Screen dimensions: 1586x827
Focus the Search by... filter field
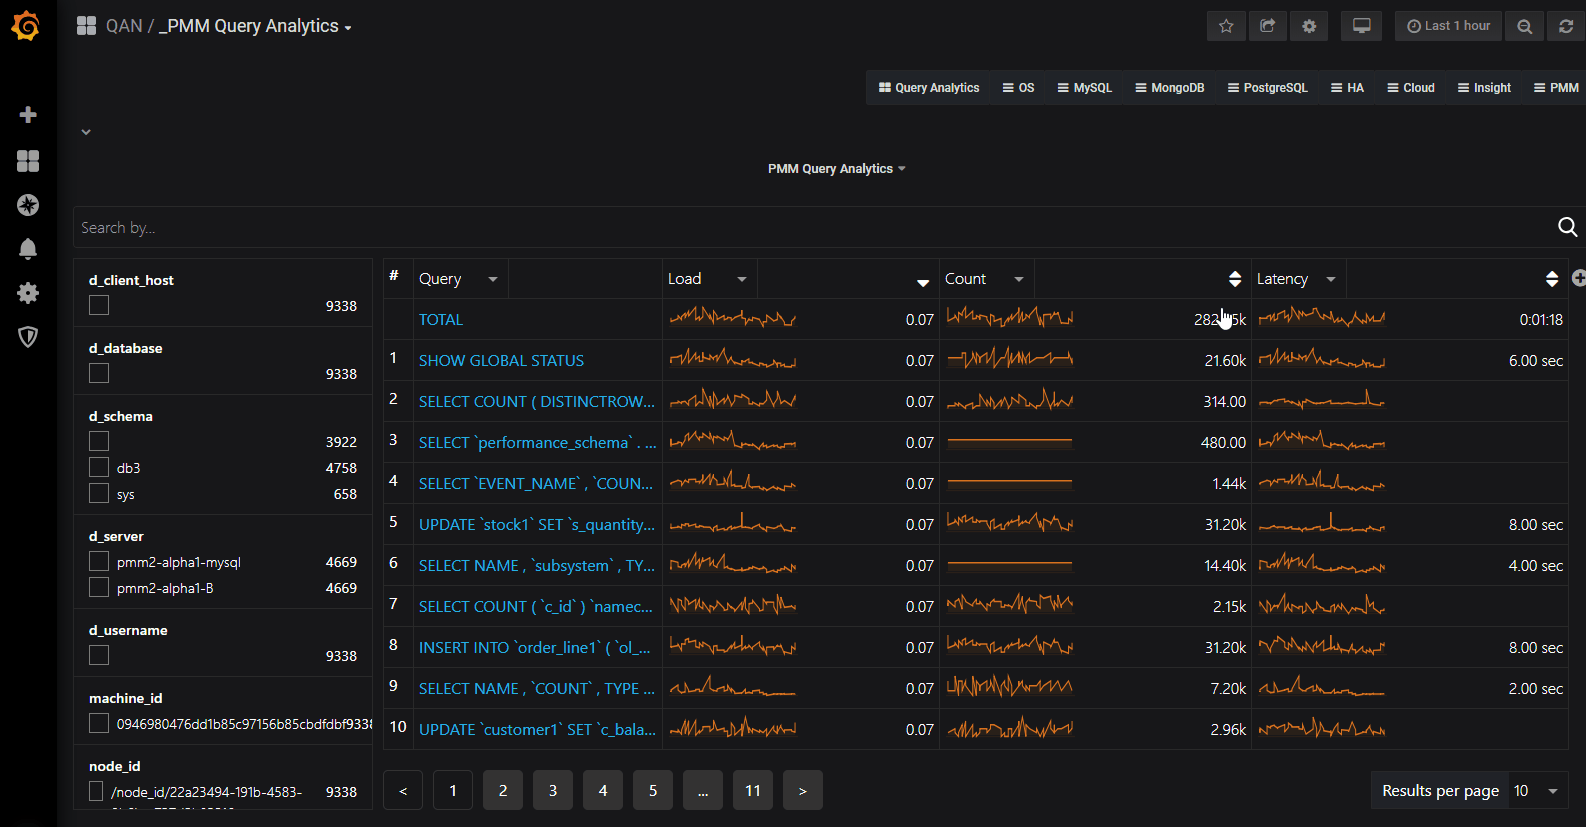(x=812, y=228)
